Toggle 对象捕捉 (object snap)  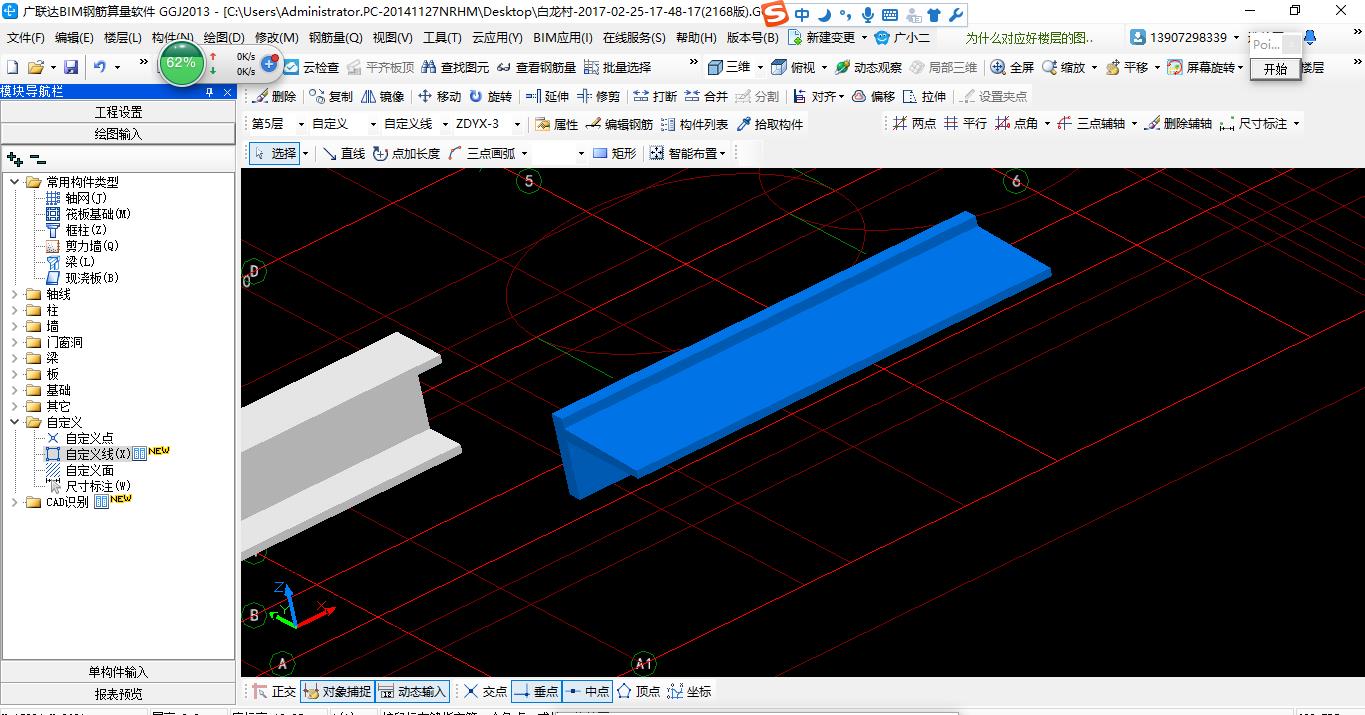[x=336, y=692]
